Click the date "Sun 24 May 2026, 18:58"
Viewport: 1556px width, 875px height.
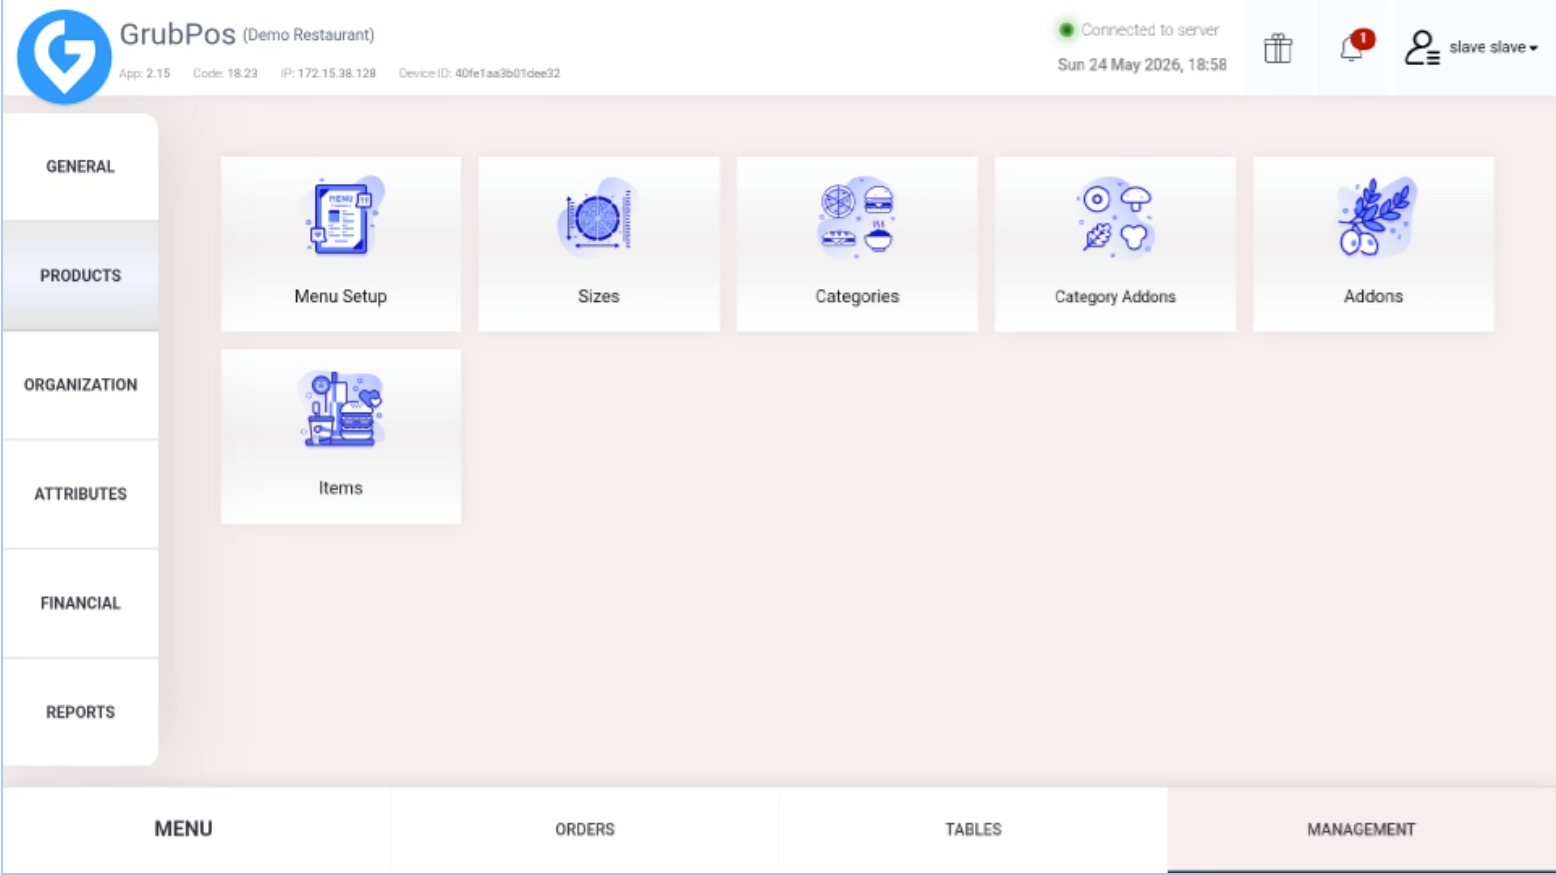click(1142, 65)
